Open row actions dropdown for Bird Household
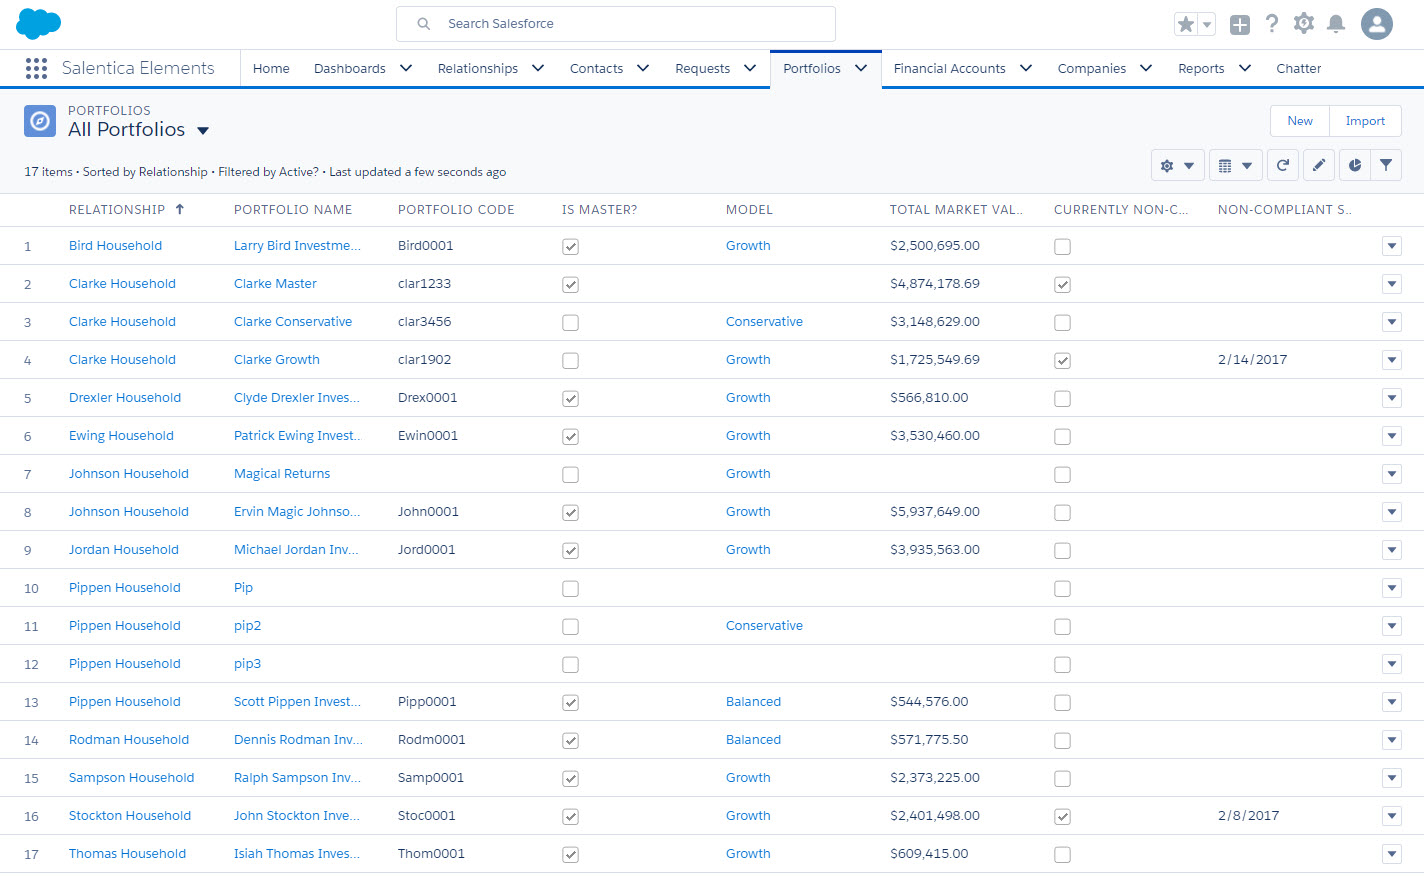This screenshot has width=1424, height=876. point(1391,246)
